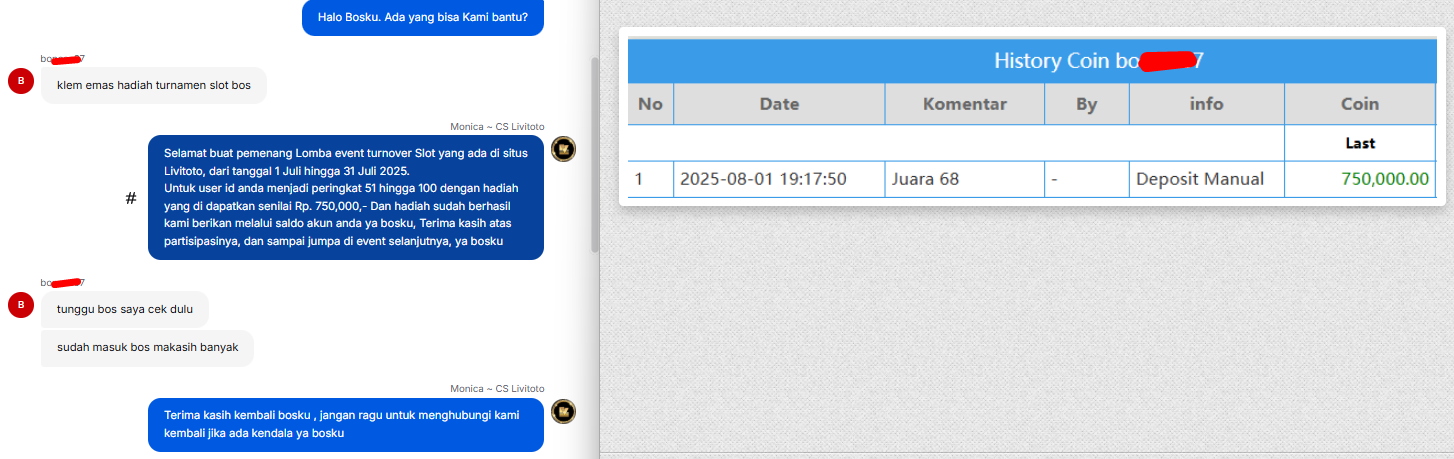Image resolution: width=1454 pixels, height=459 pixels.
Task: Click the user avatar beside "klem emas hadiah" message
Action: click(21, 81)
